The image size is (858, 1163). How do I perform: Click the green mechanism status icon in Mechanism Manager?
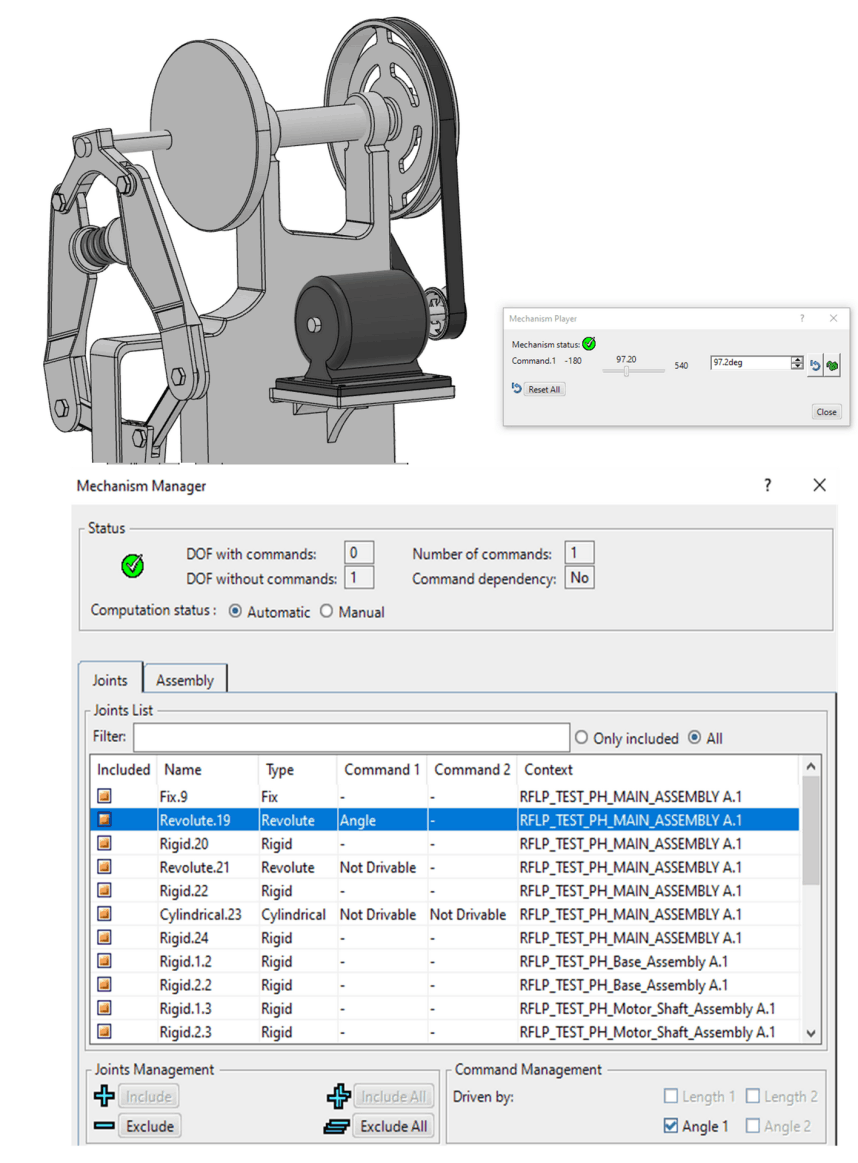pos(132,566)
